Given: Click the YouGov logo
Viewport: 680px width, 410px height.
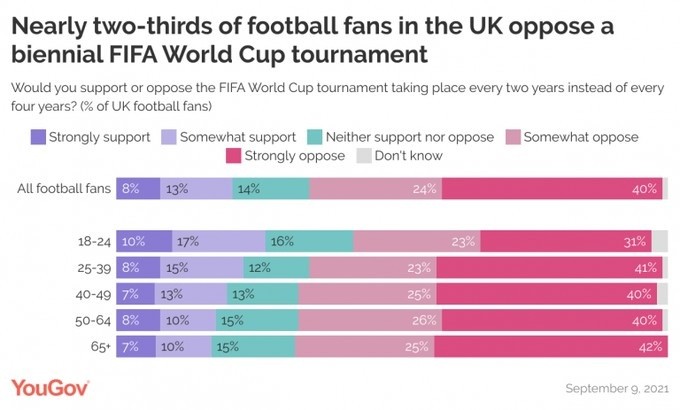Looking at the screenshot, I should (x=50, y=387).
